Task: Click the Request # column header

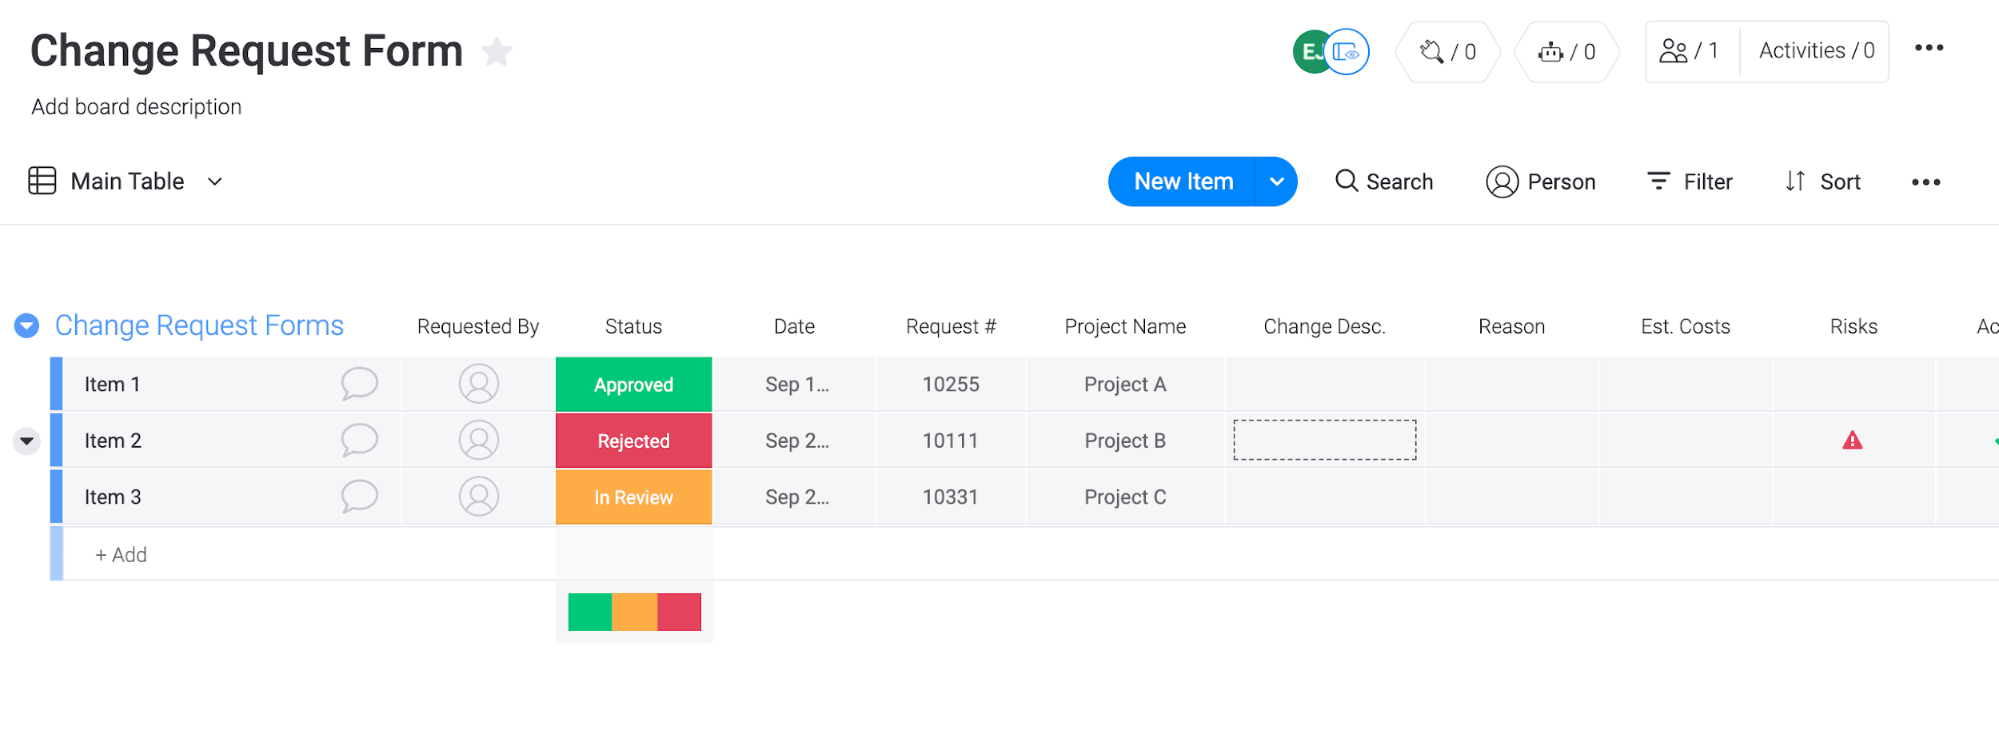Action: coord(951,327)
